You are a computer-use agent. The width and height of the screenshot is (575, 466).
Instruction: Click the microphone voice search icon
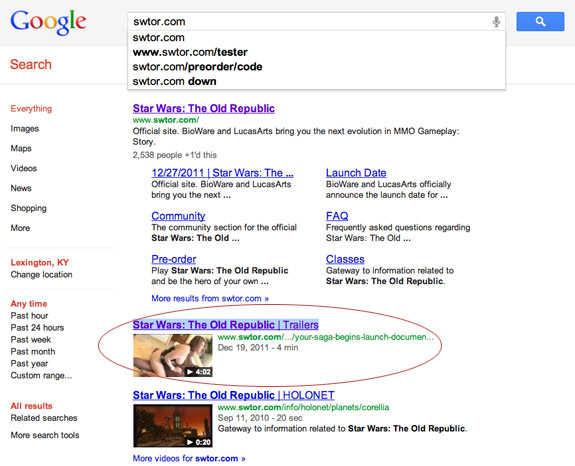[496, 22]
